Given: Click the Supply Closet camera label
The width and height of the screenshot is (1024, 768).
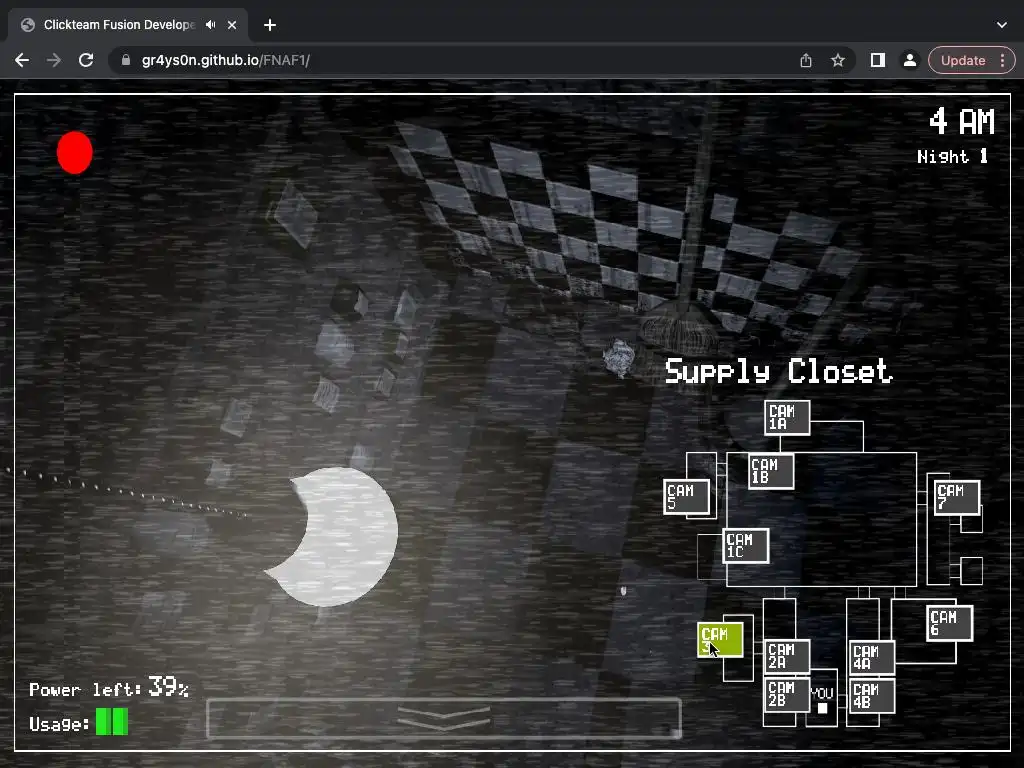Looking at the screenshot, I should point(778,372).
